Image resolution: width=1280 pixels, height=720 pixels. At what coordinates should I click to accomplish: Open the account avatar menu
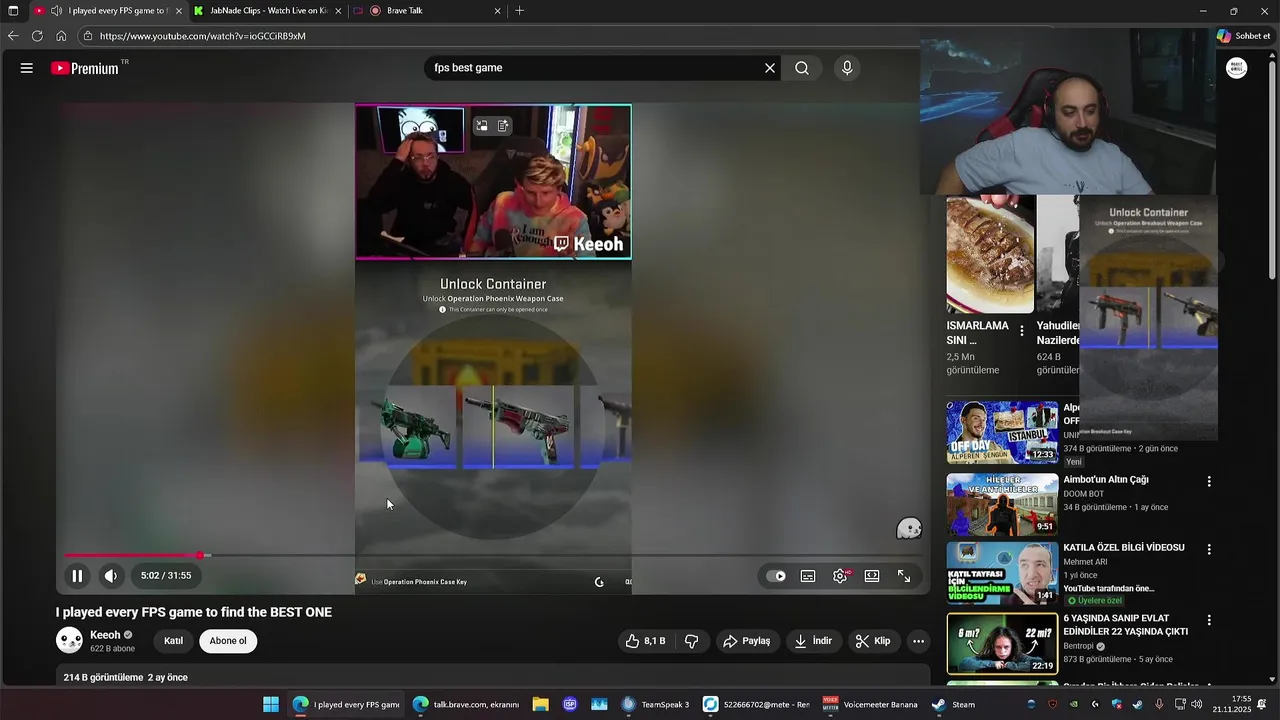1237,68
